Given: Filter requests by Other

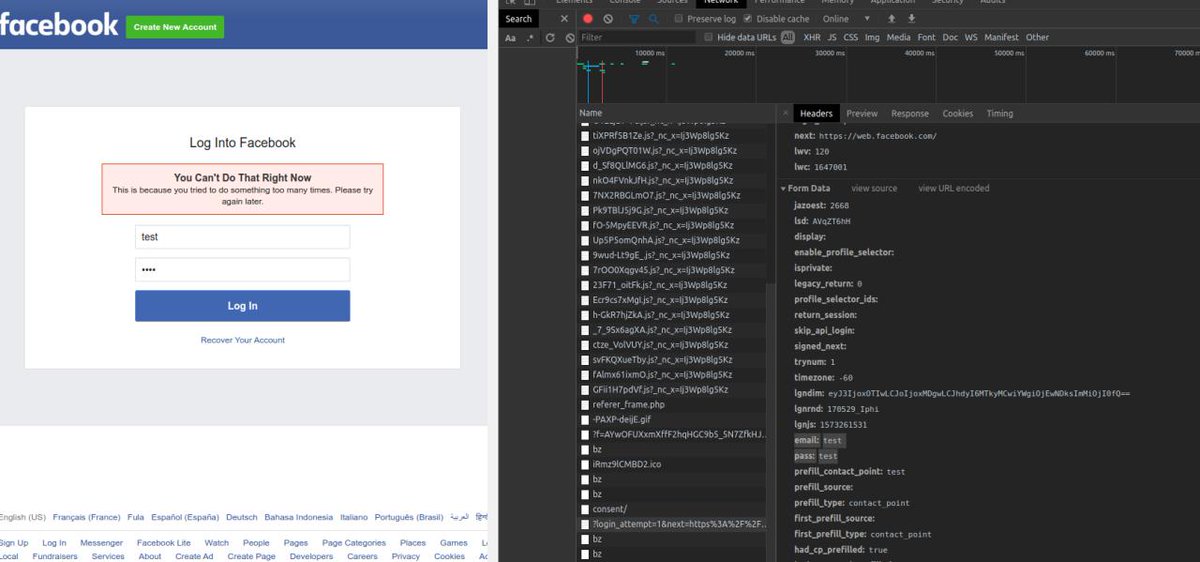Looking at the screenshot, I should [1038, 38].
